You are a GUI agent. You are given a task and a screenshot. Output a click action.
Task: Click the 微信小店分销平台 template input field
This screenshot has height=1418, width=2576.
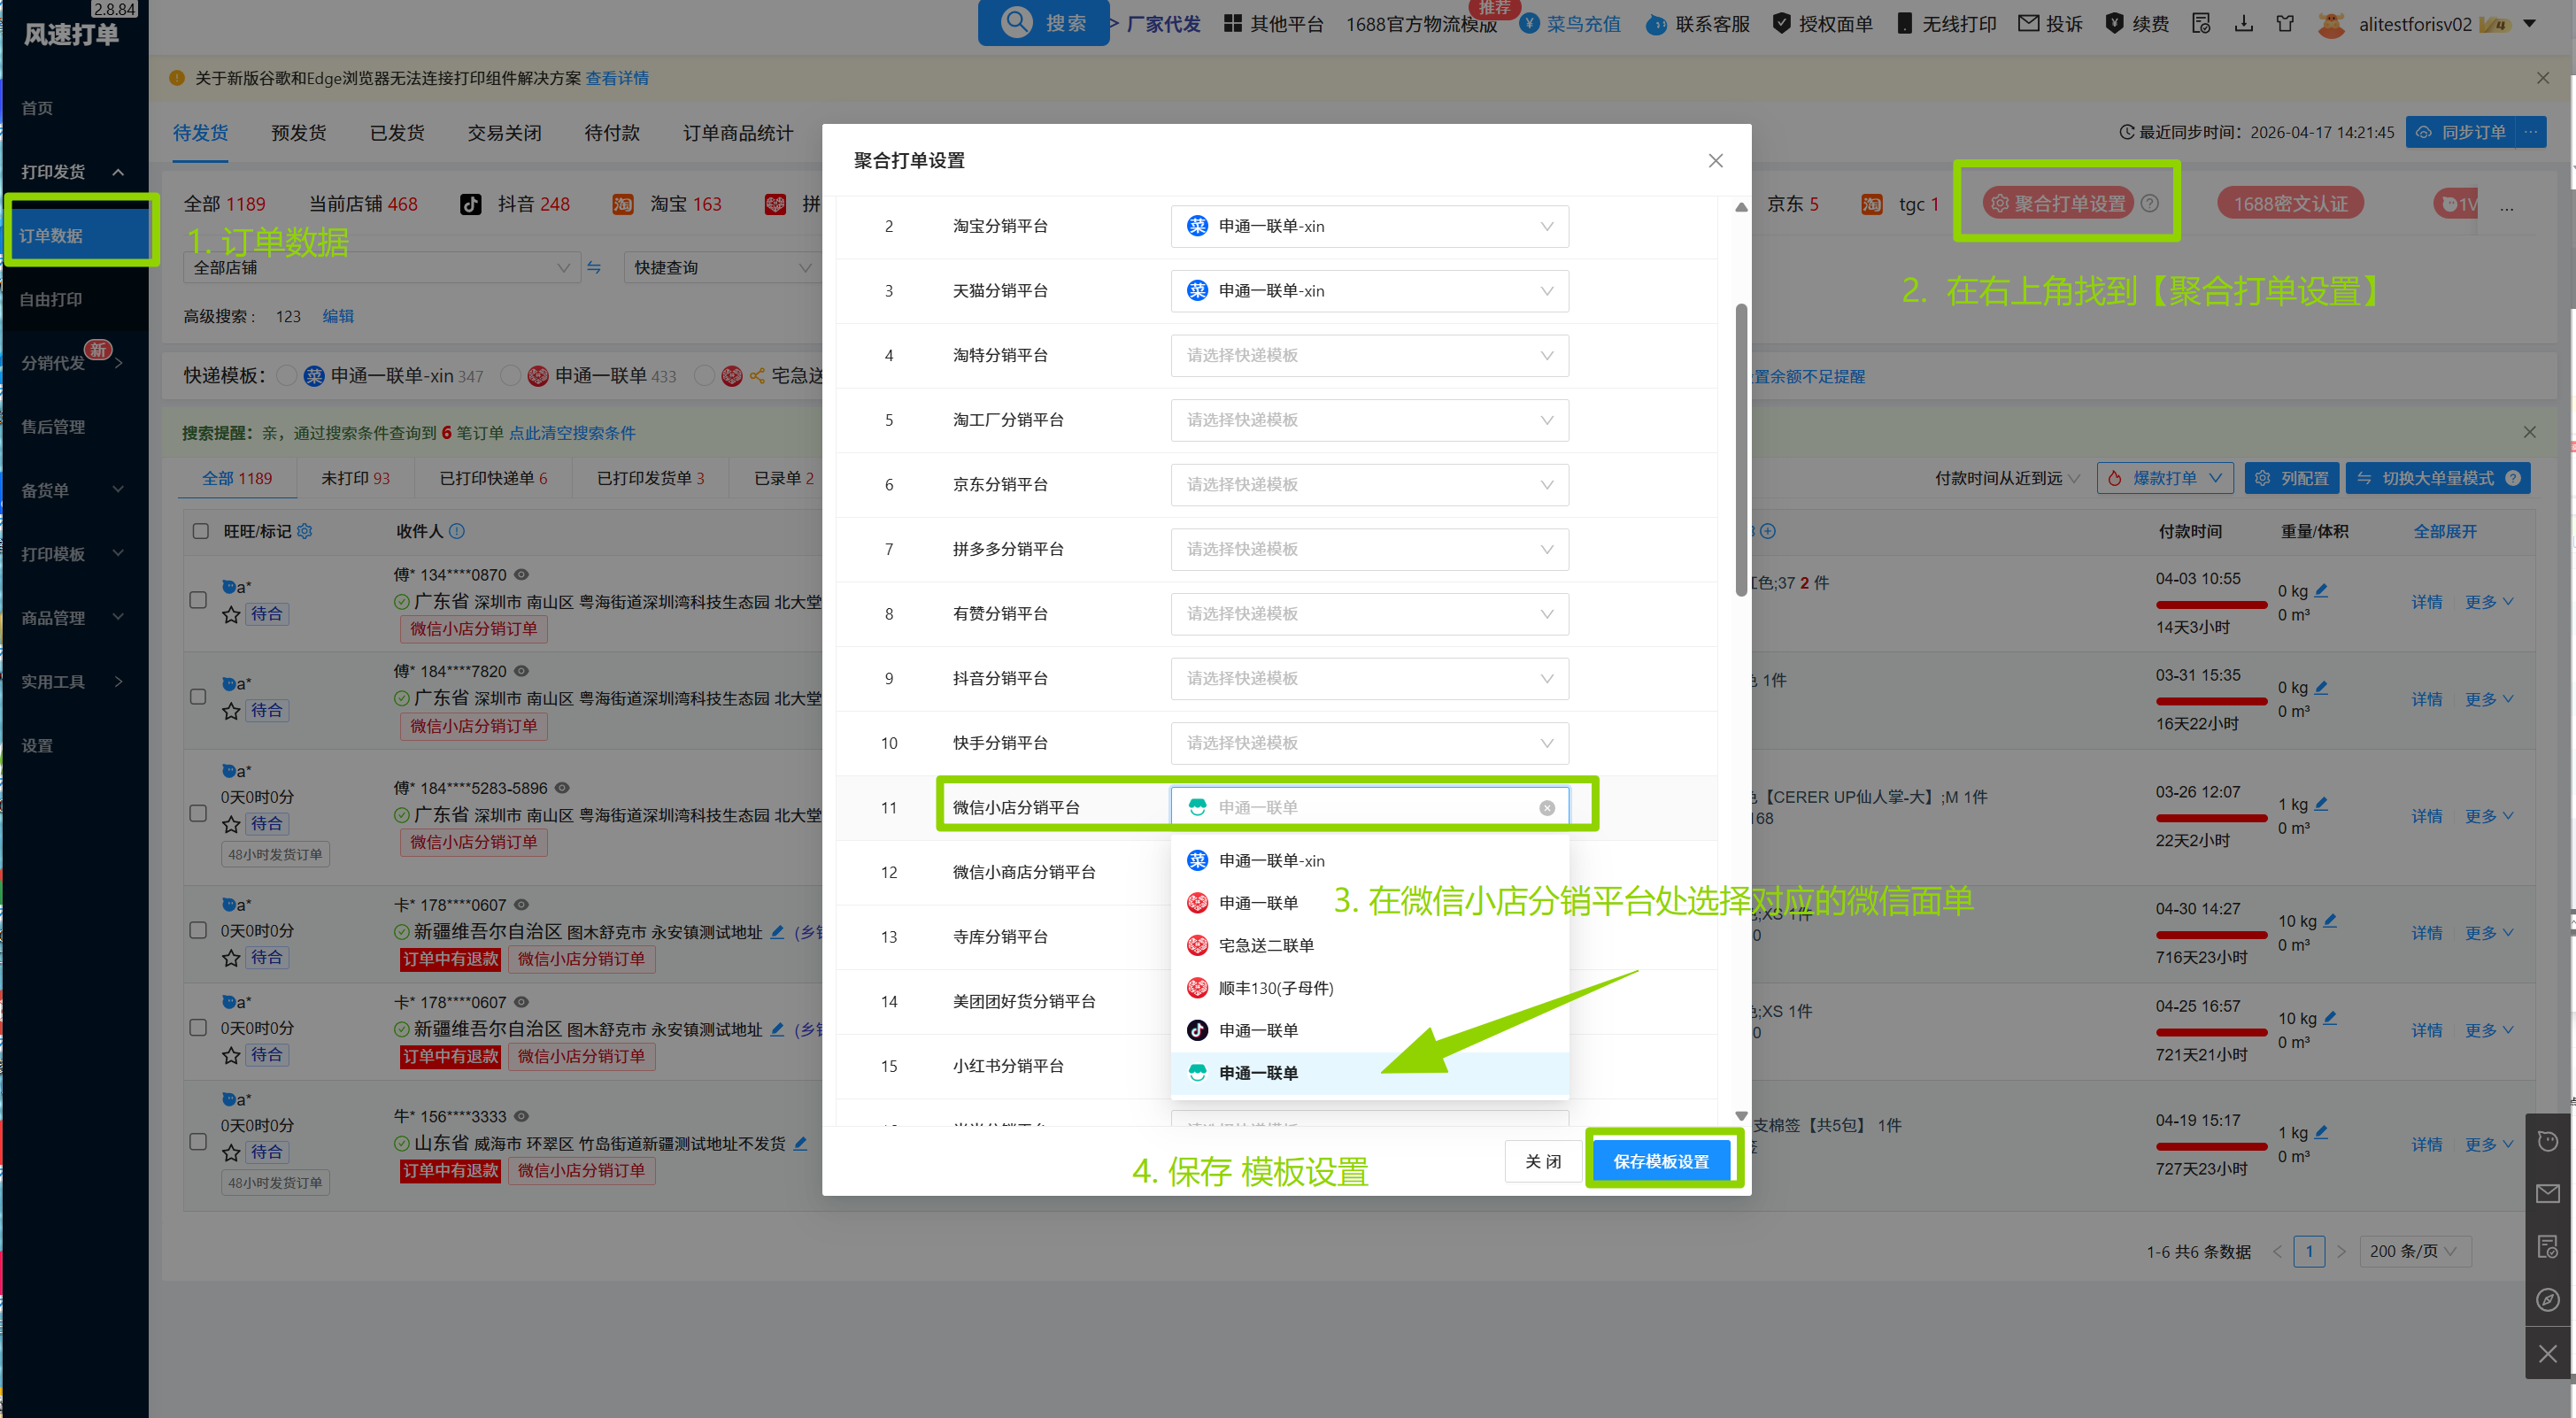pyautogui.click(x=1369, y=808)
